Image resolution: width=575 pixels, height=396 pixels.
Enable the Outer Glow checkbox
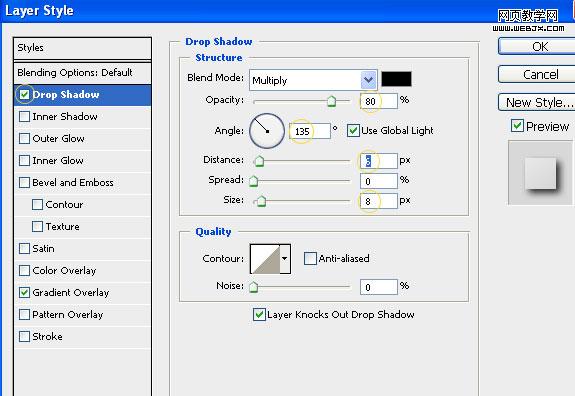[x=25, y=139]
